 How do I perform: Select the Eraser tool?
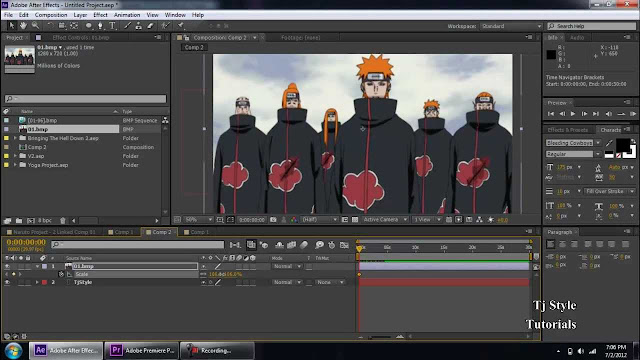tap(150, 26)
